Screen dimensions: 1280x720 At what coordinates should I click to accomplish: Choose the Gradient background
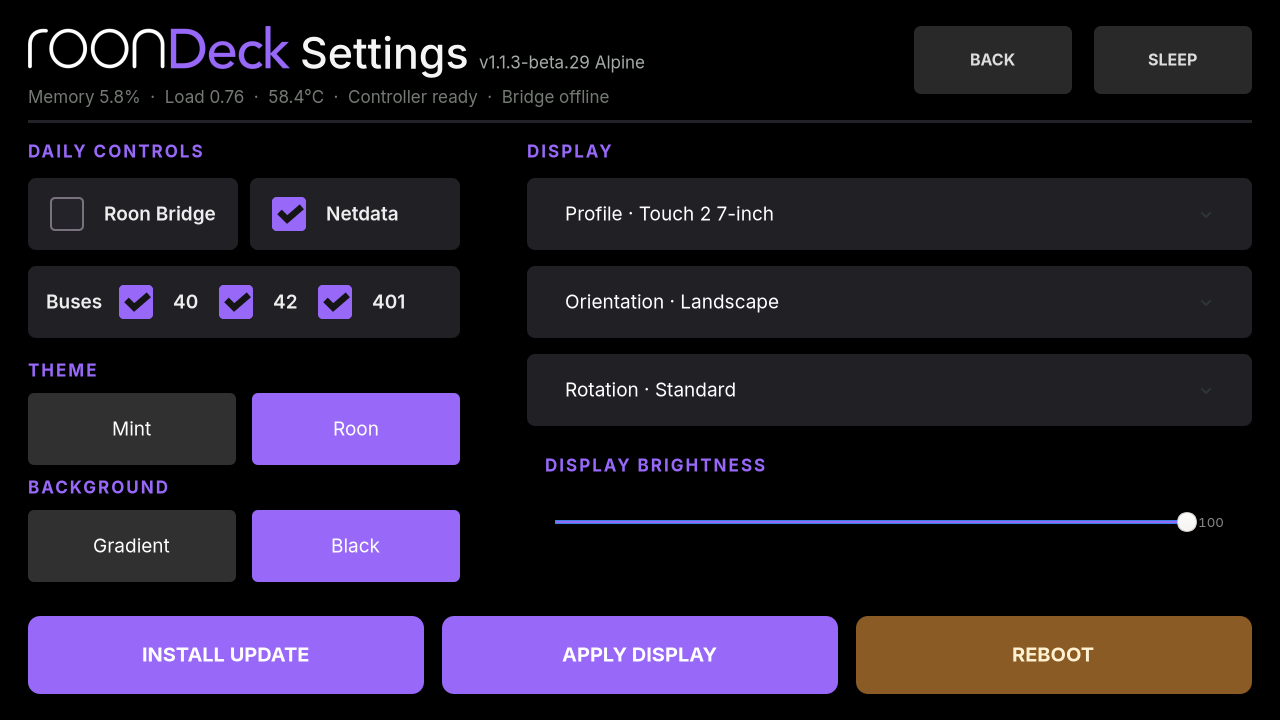(132, 546)
